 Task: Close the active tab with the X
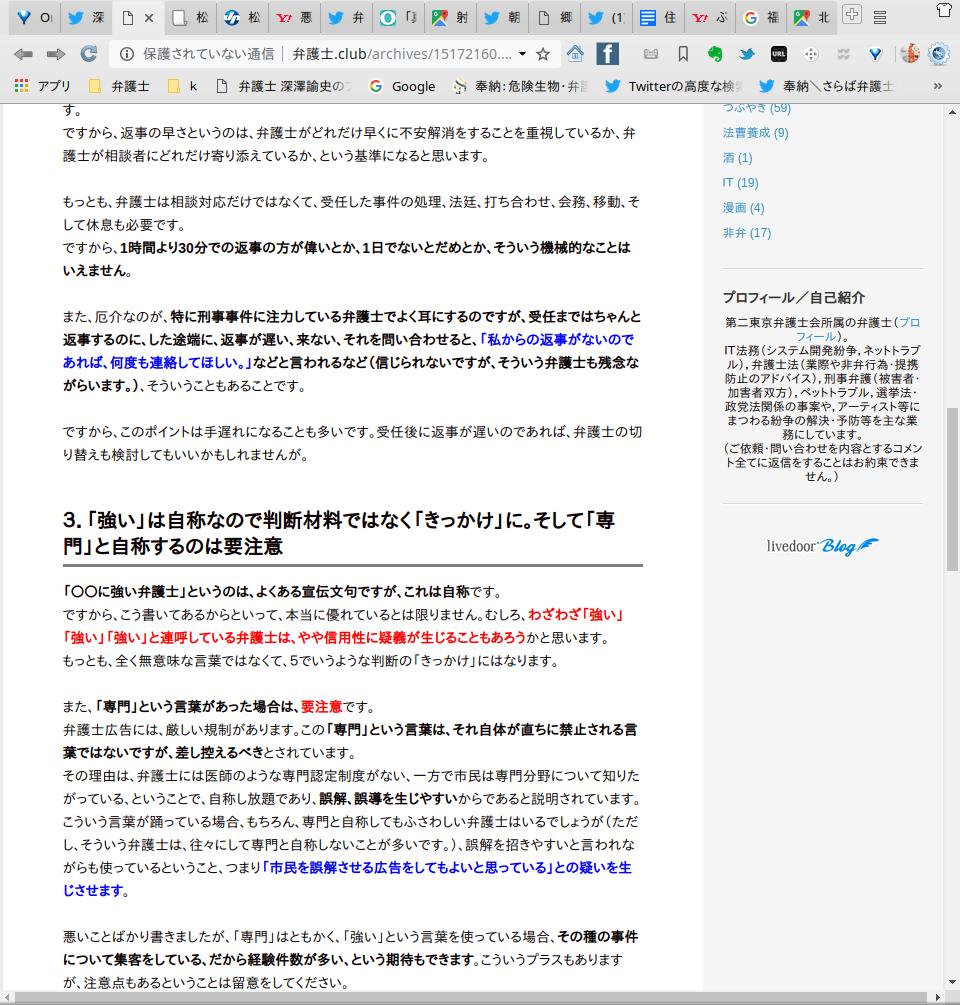tap(149, 18)
